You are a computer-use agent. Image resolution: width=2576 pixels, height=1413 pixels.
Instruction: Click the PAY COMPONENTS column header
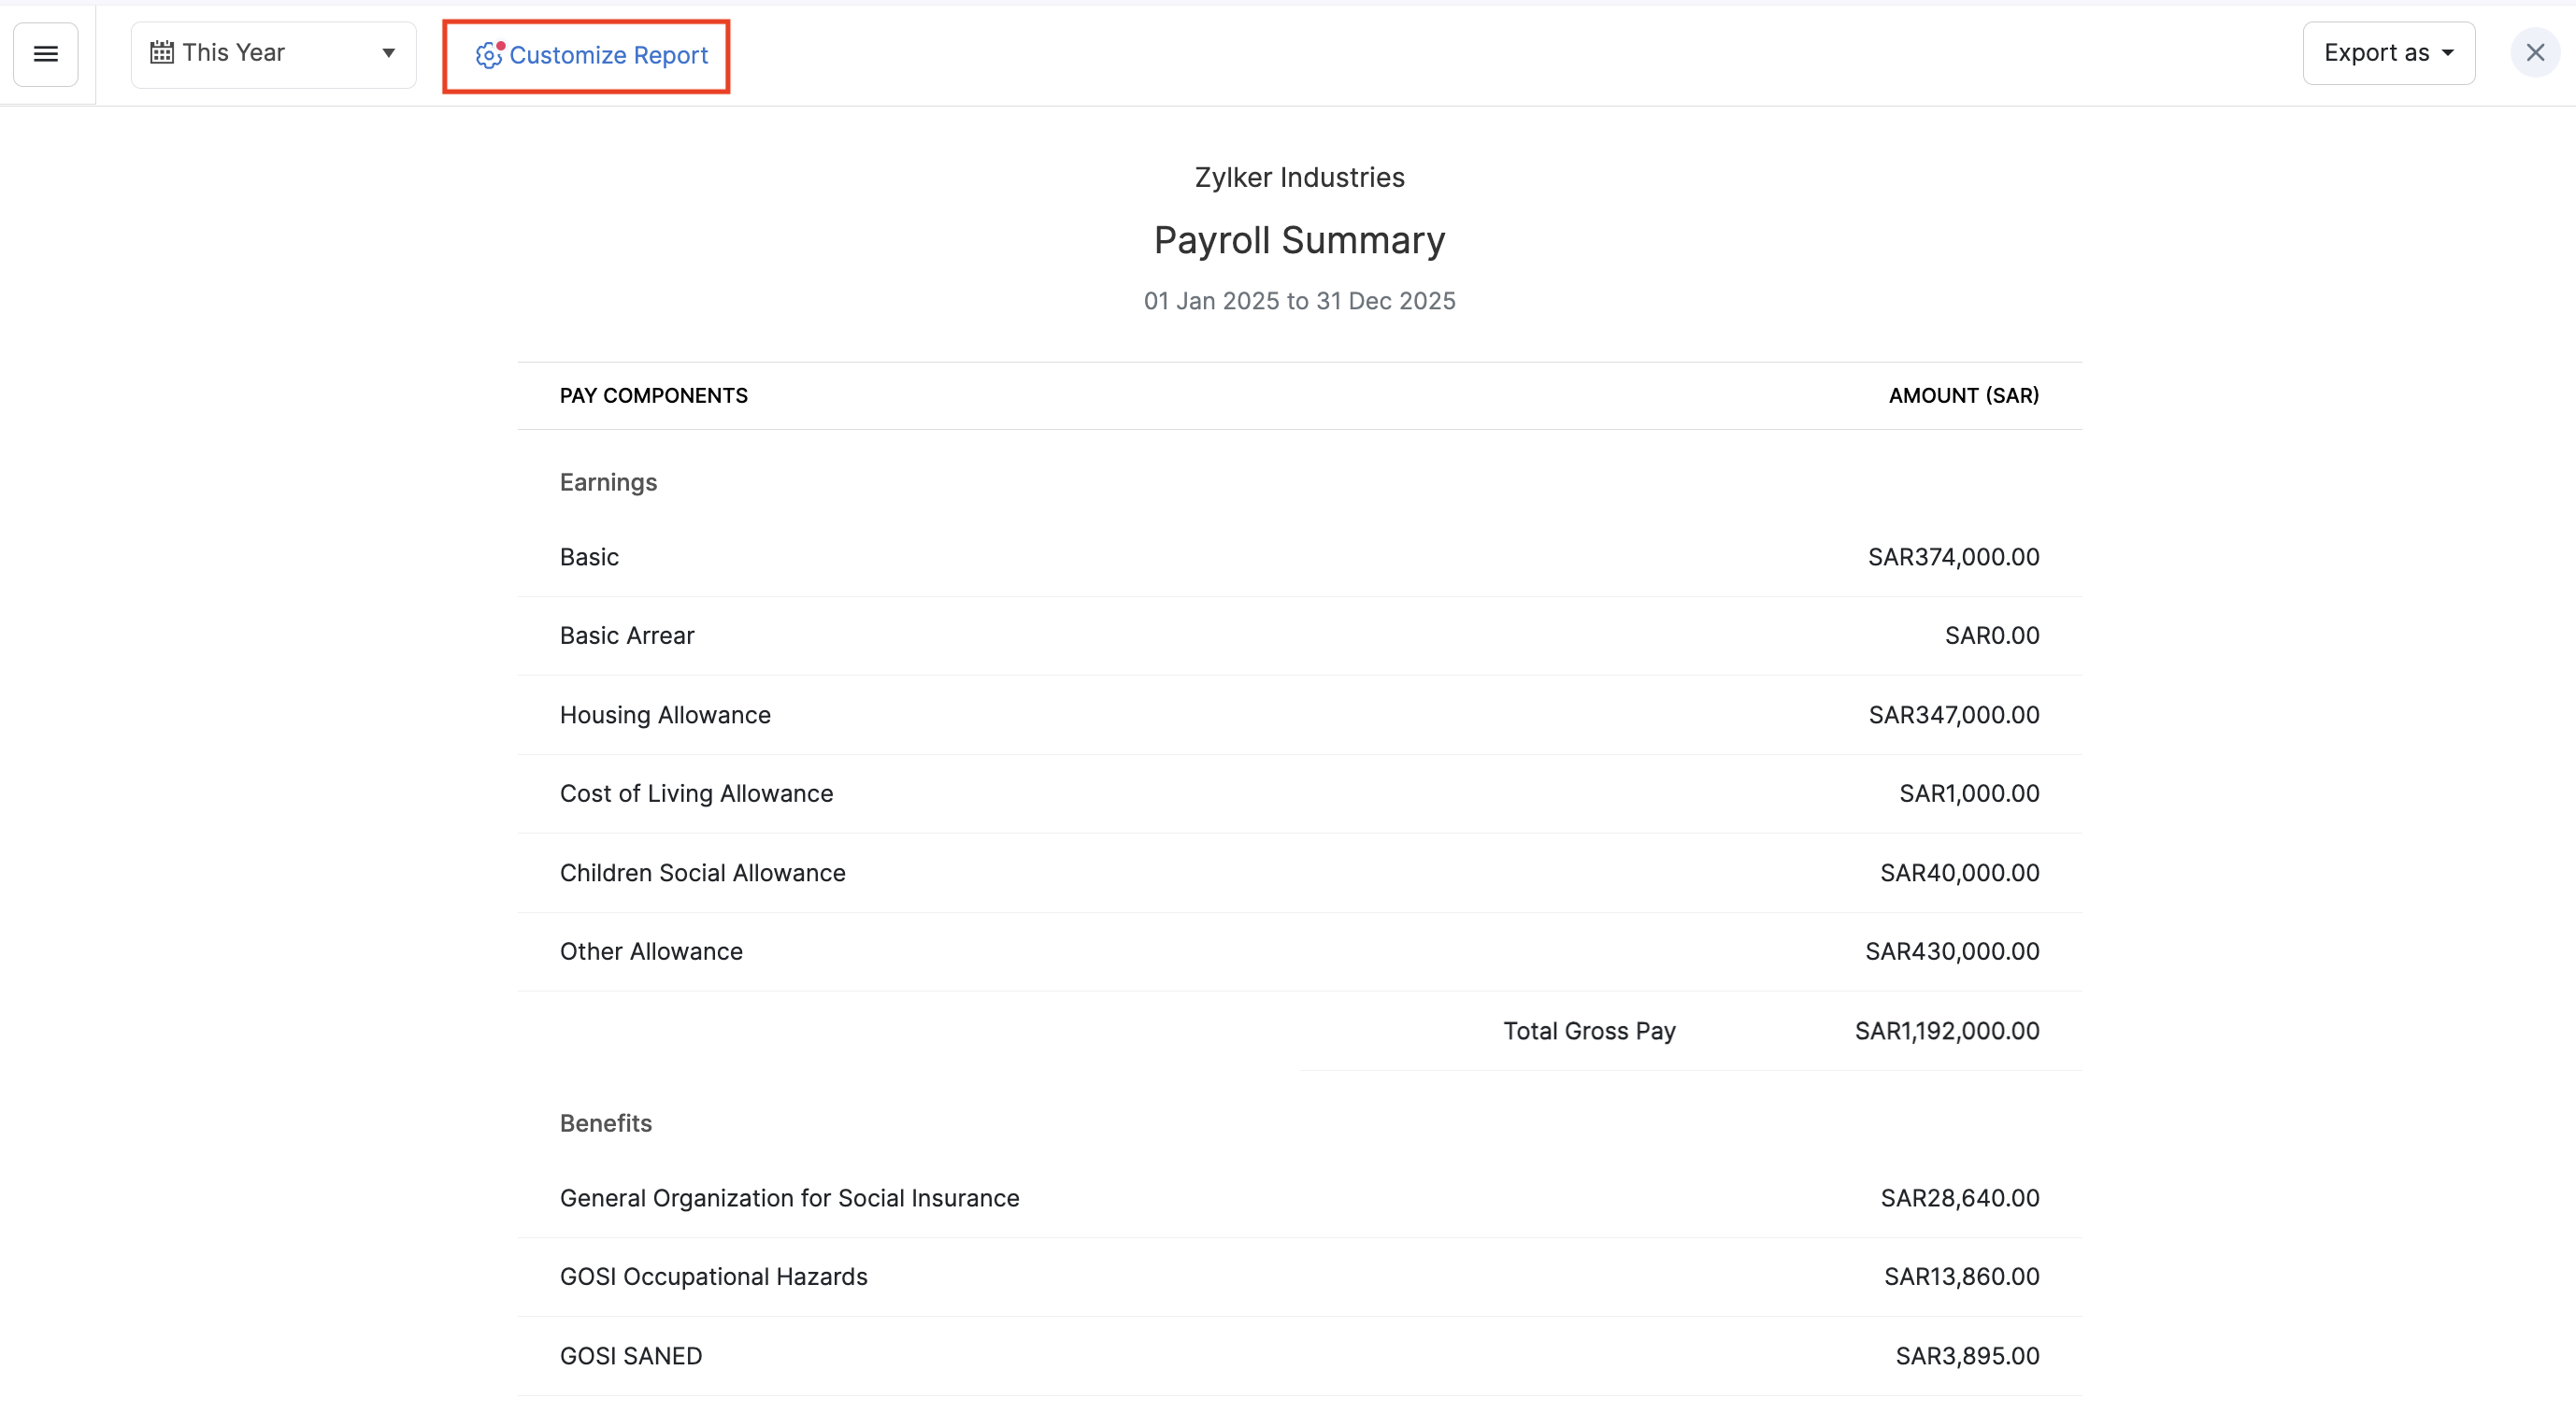653,396
